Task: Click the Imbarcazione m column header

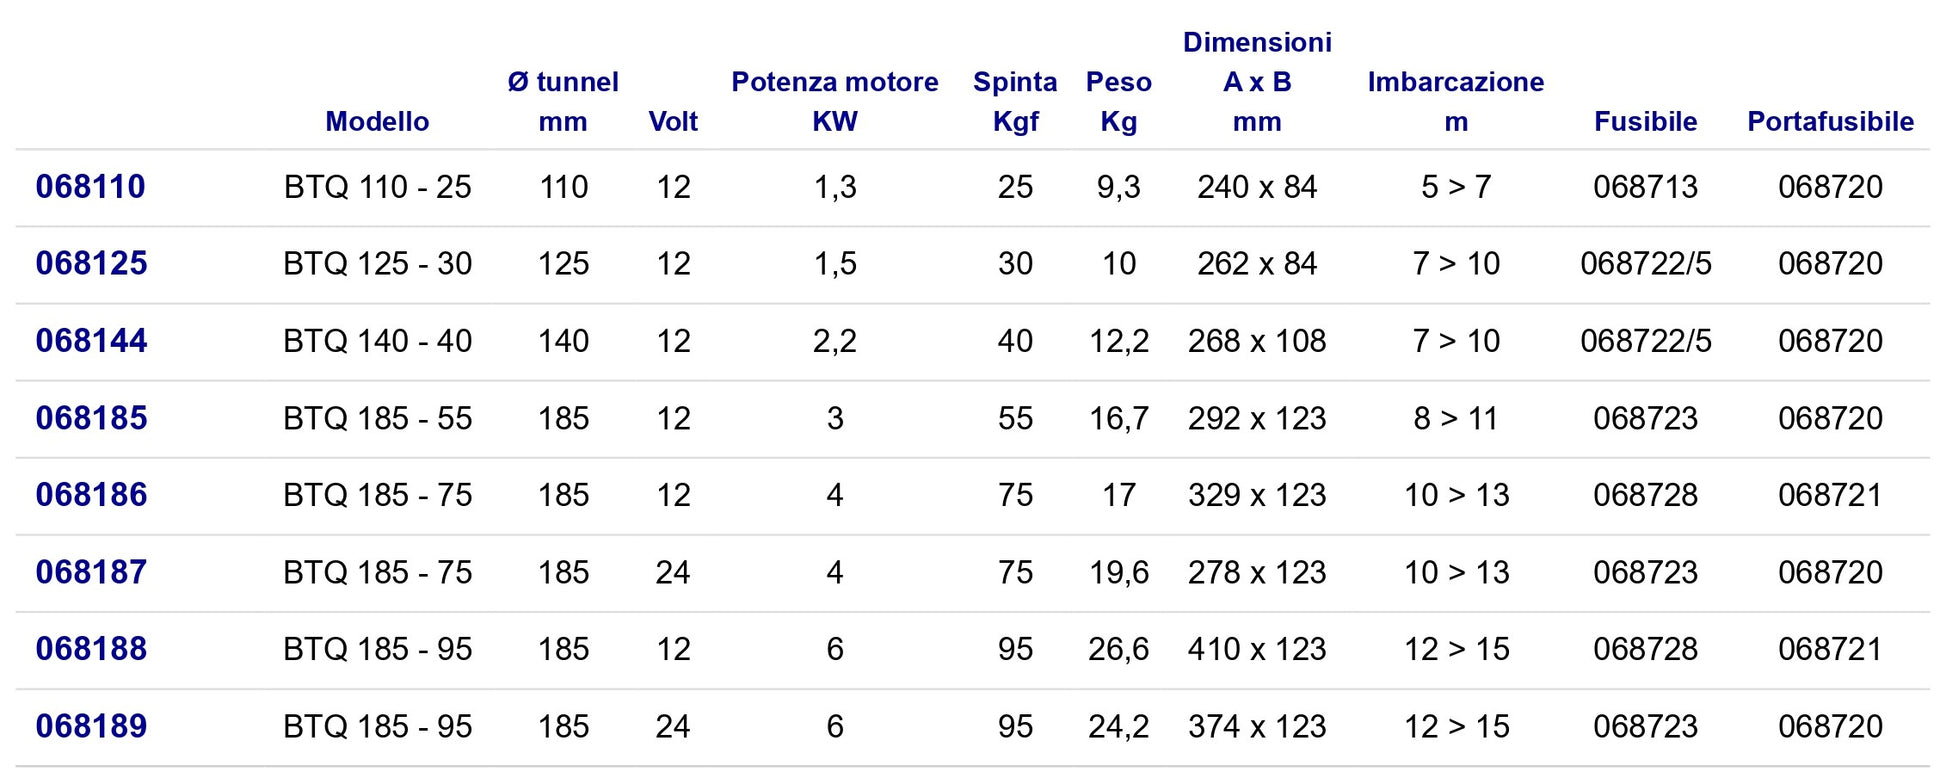Action: (x=1456, y=102)
